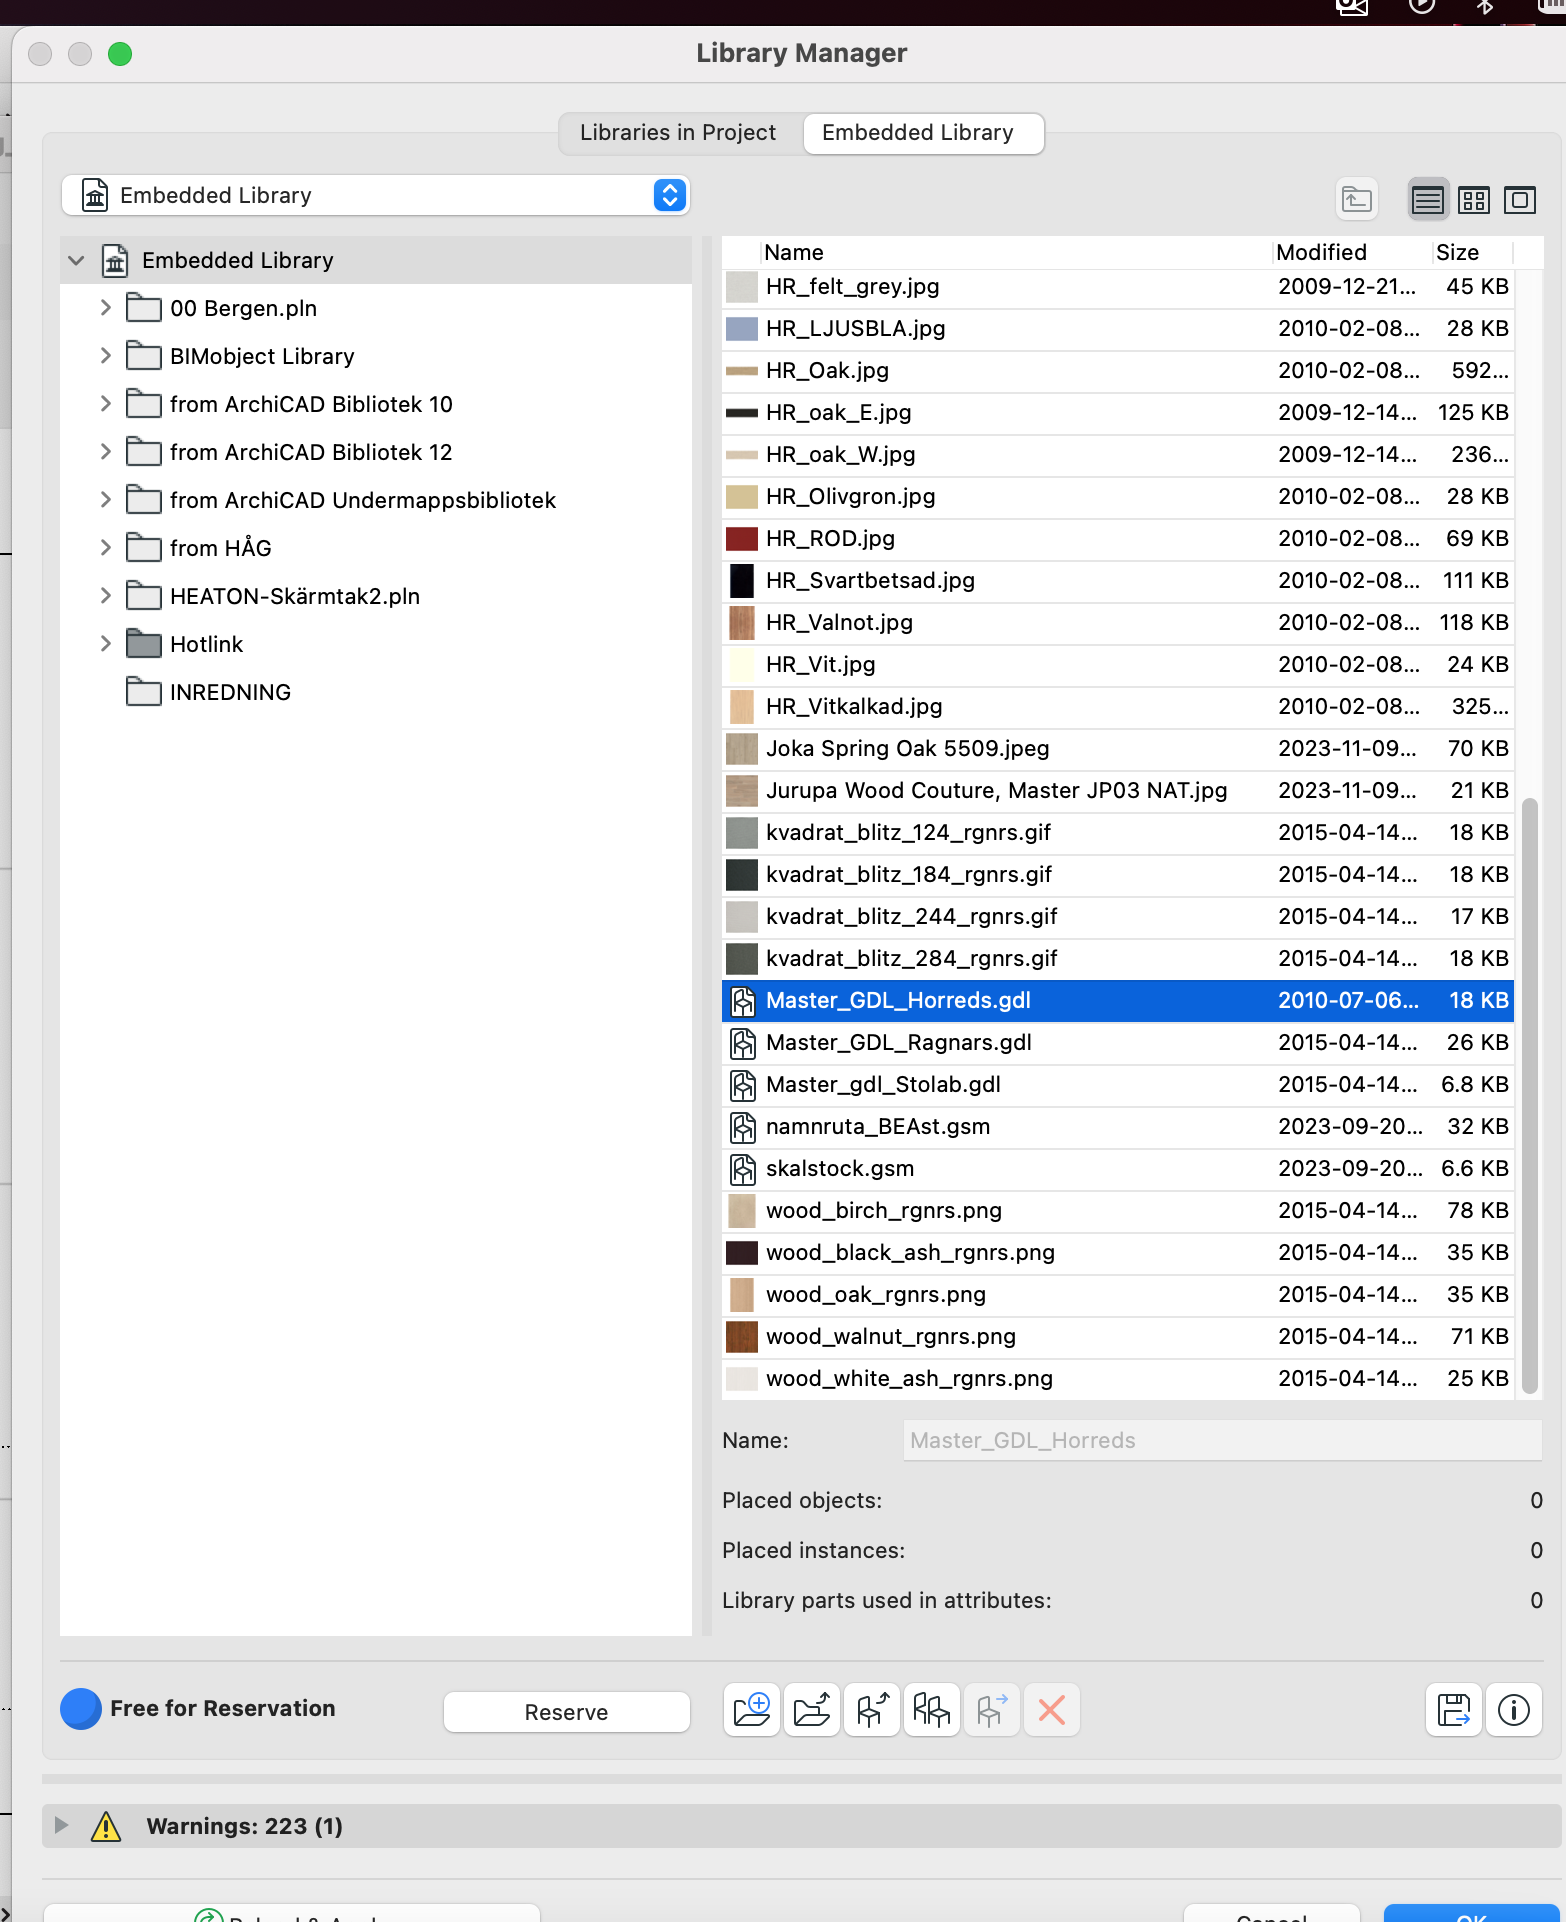Click the HR_ROD.jpg red swatch thumbnail
Screen dimensions: 1566x1922
741,539
